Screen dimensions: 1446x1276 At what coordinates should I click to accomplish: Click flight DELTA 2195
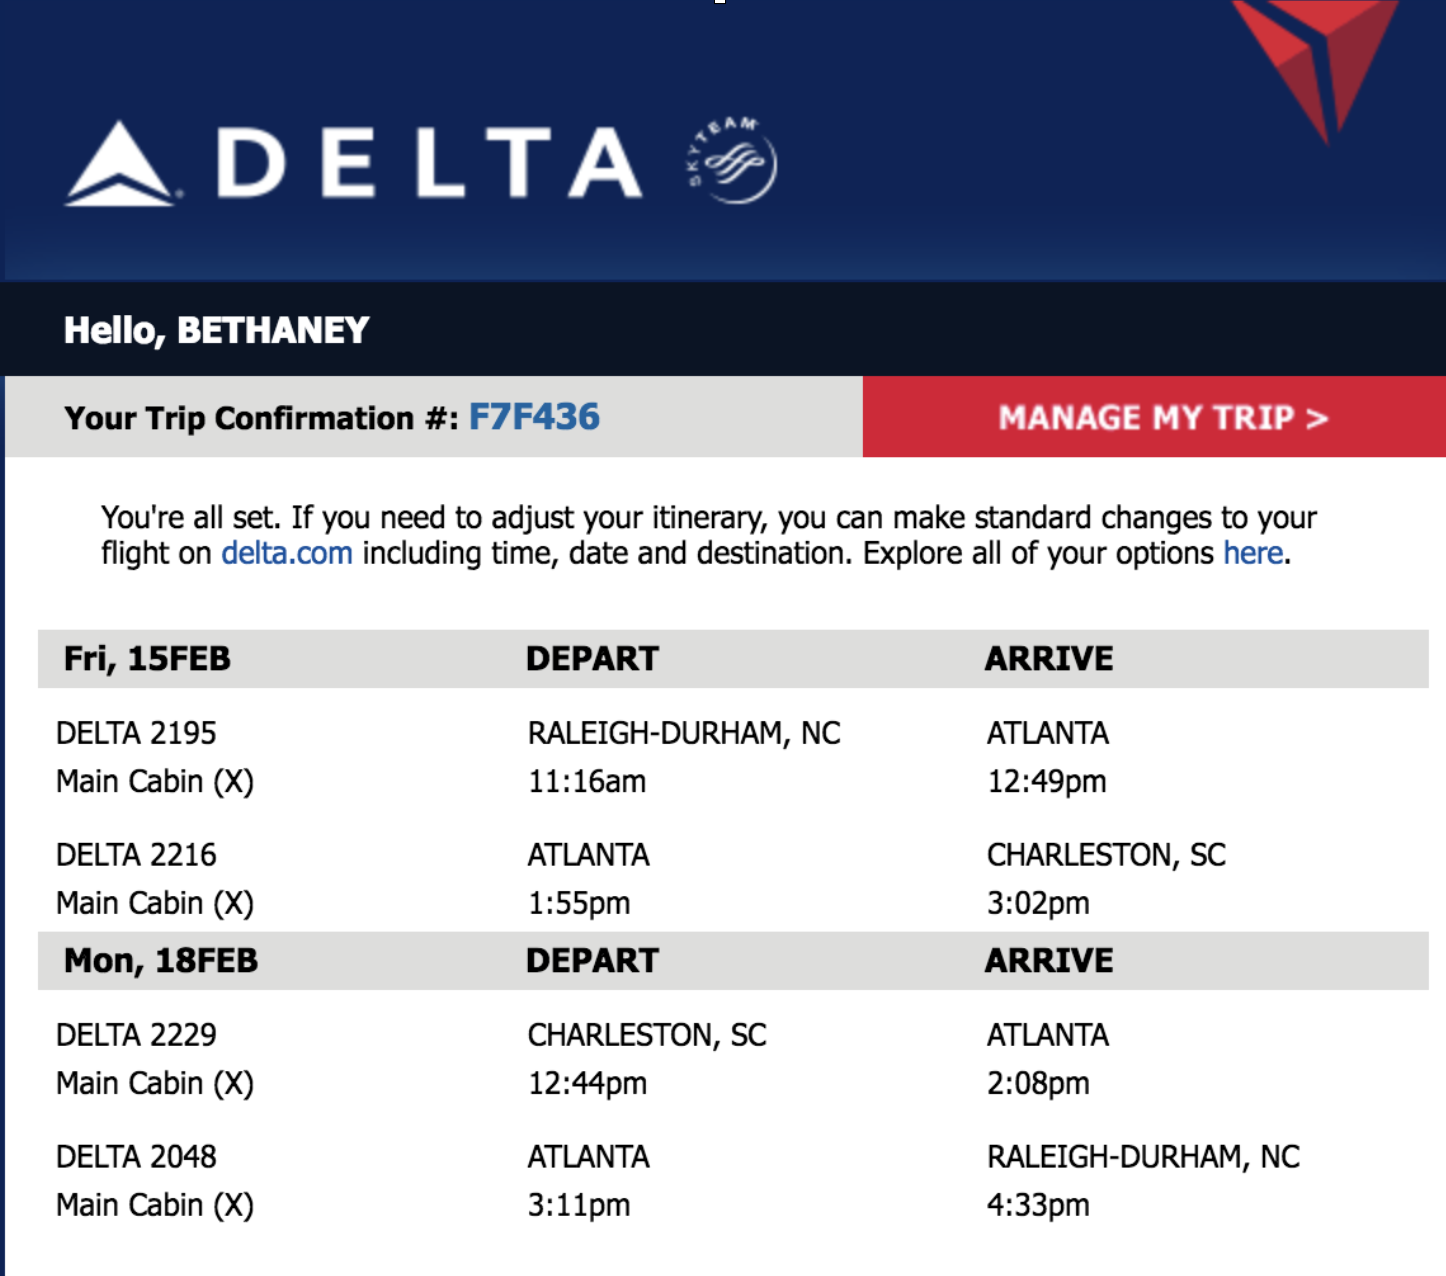click(x=136, y=733)
